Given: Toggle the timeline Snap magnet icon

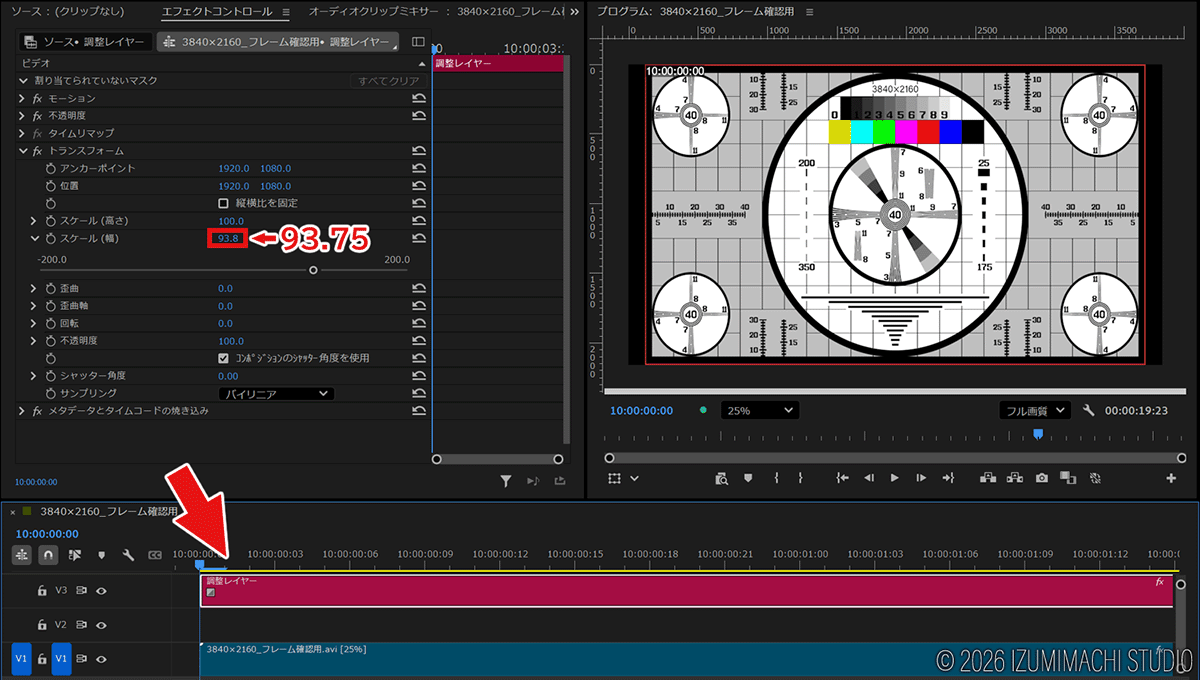Looking at the screenshot, I should pyautogui.click(x=48, y=555).
